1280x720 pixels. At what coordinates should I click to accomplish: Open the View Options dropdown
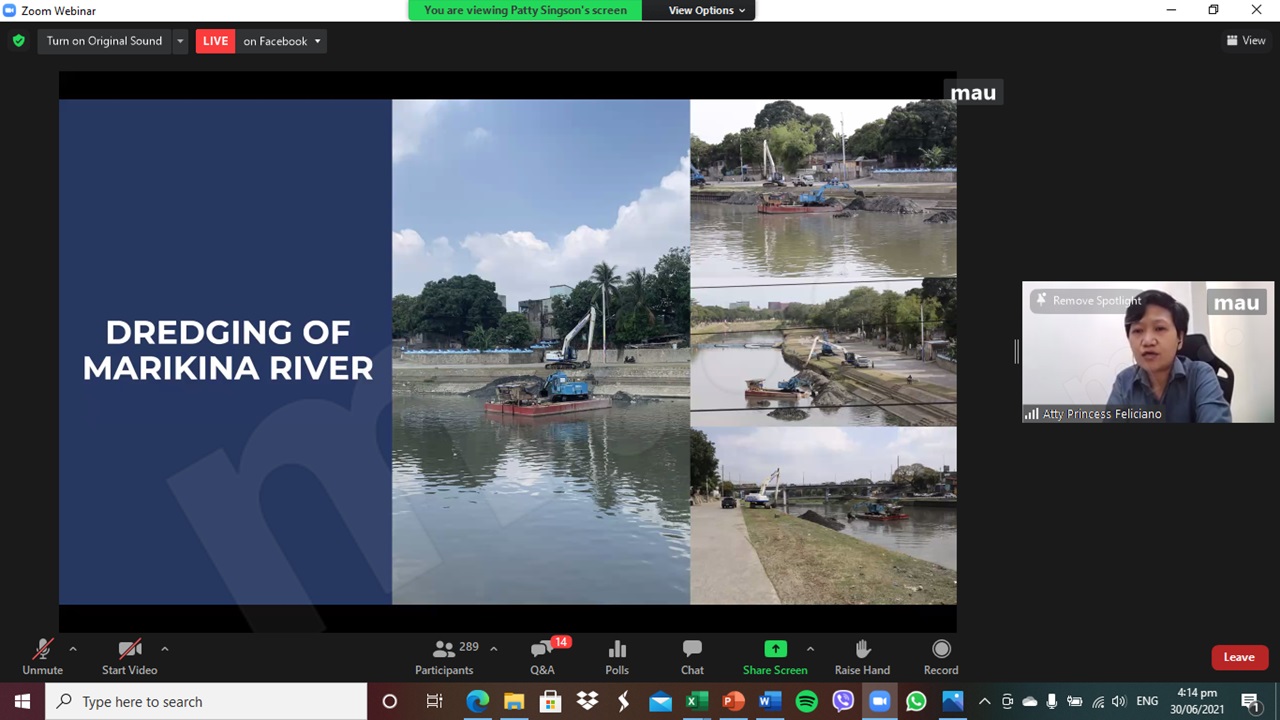[x=707, y=10]
